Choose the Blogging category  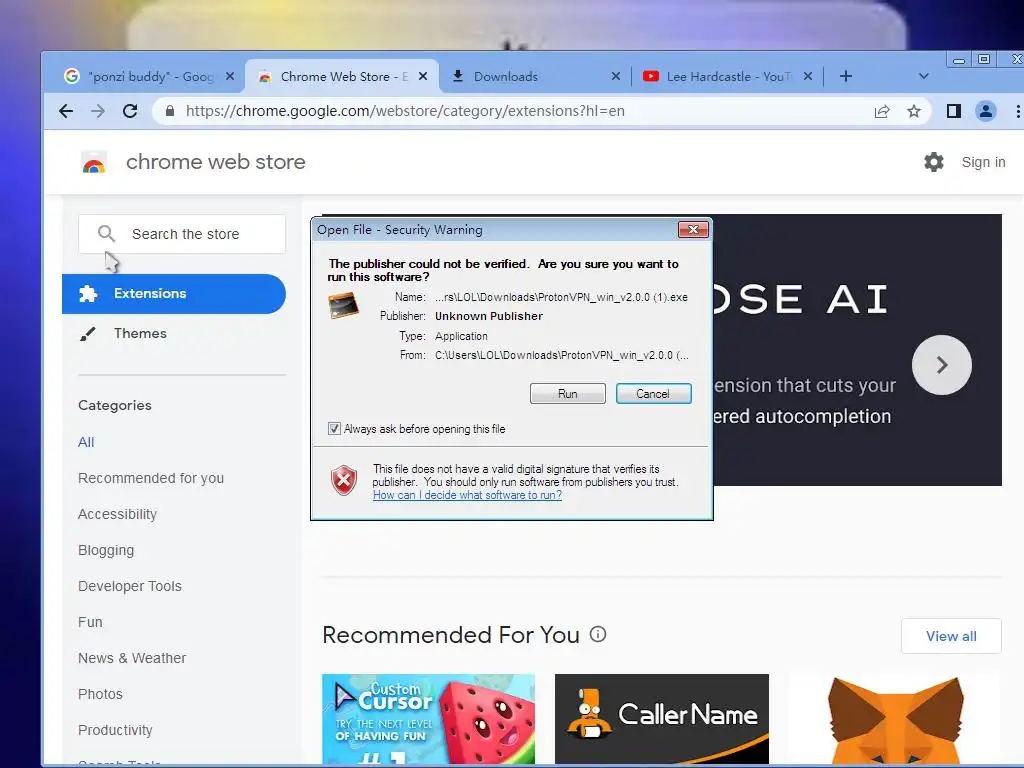(x=106, y=550)
